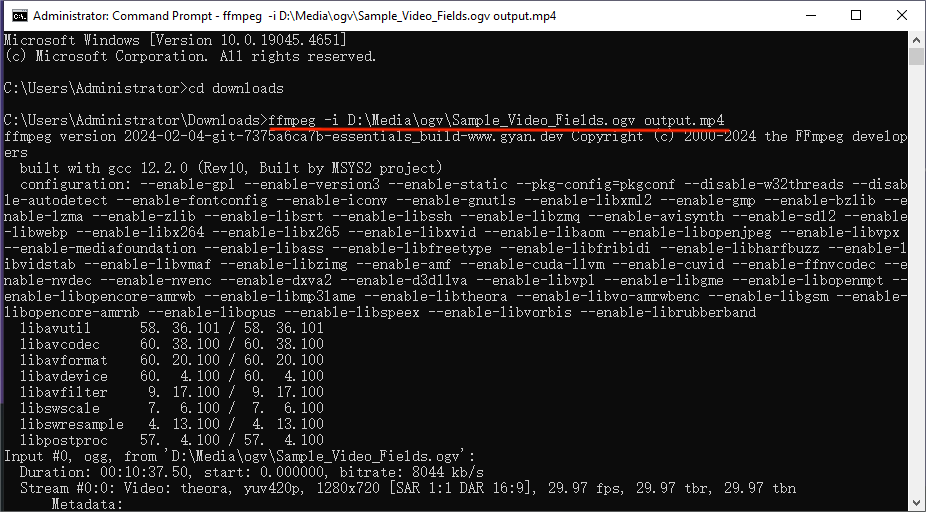Viewport: 926px width, 512px height.
Task: Click the 'Metadata:' line
Action: [x=87, y=504]
